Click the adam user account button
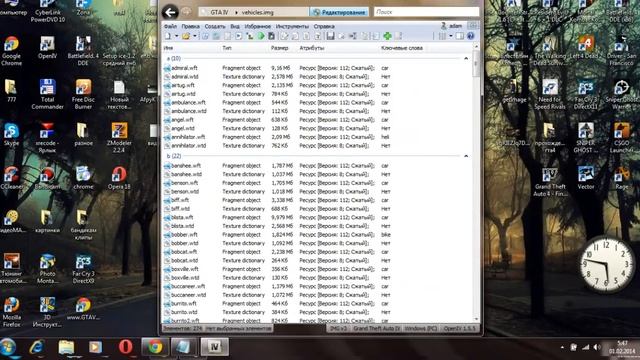 452,26
